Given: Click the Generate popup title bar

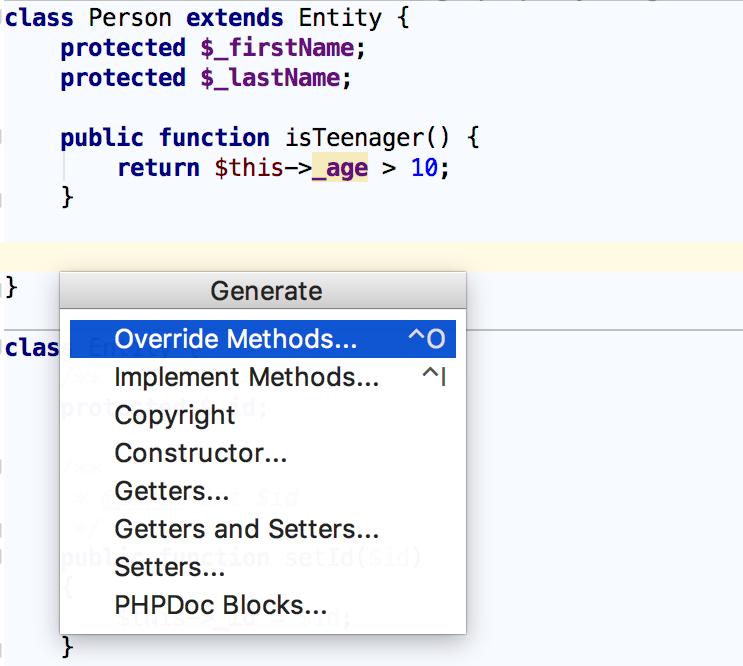Looking at the screenshot, I should 265,291.
